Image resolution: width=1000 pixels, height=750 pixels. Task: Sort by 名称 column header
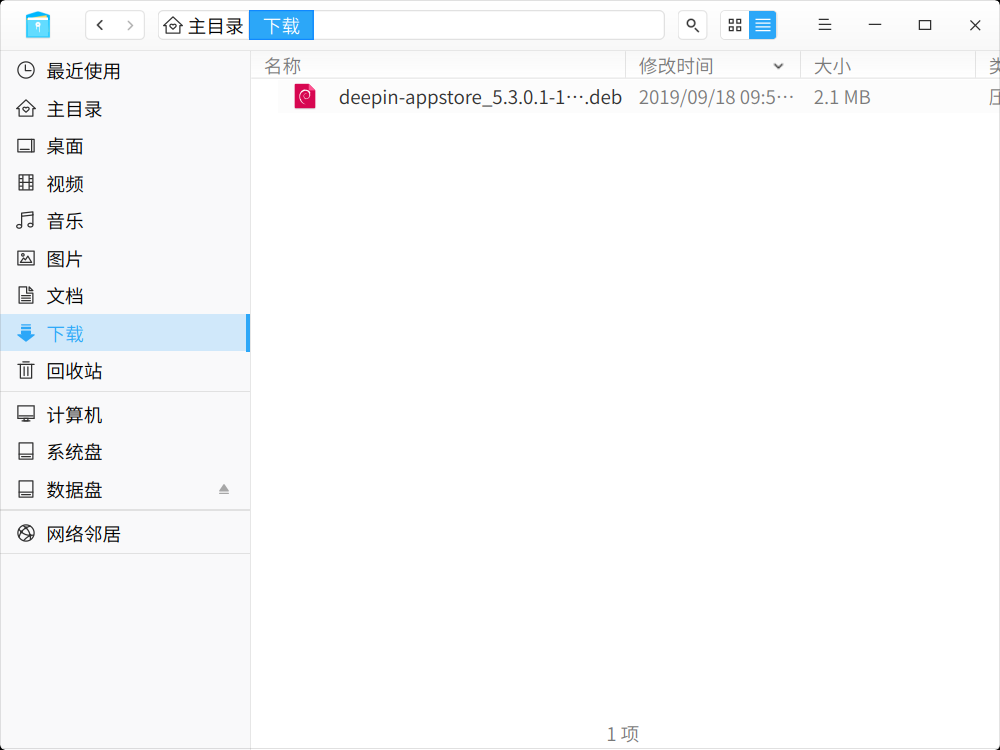coord(438,65)
